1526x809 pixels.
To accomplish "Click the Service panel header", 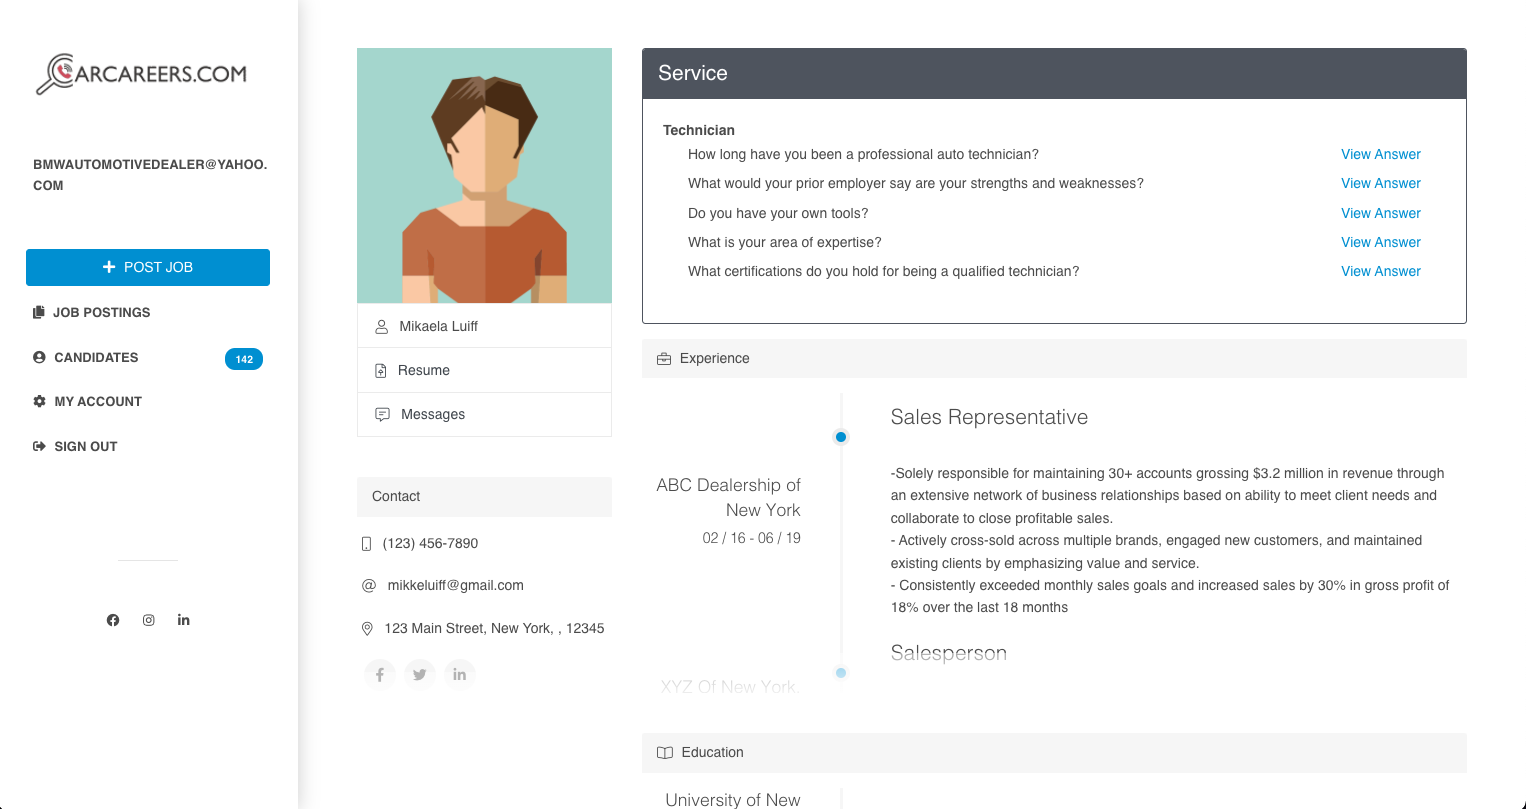I will 1054,73.
